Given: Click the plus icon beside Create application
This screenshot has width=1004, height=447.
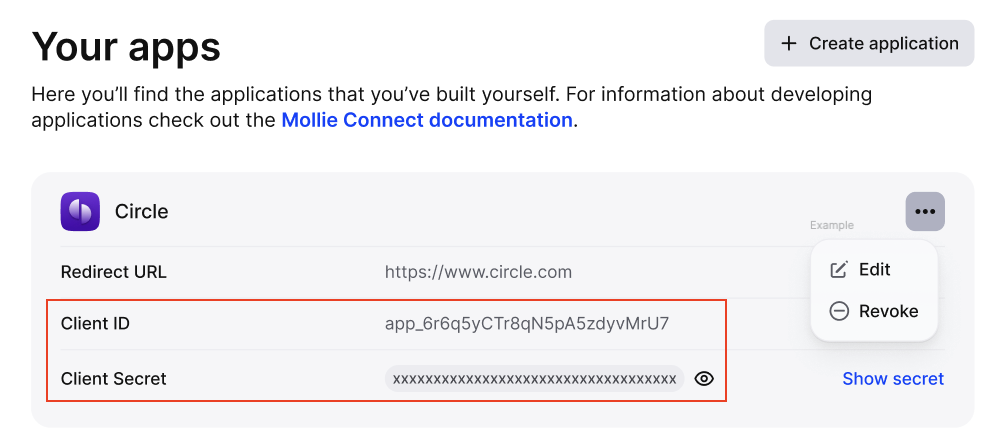Looking at the screenshot, I should tap(789, 44).
